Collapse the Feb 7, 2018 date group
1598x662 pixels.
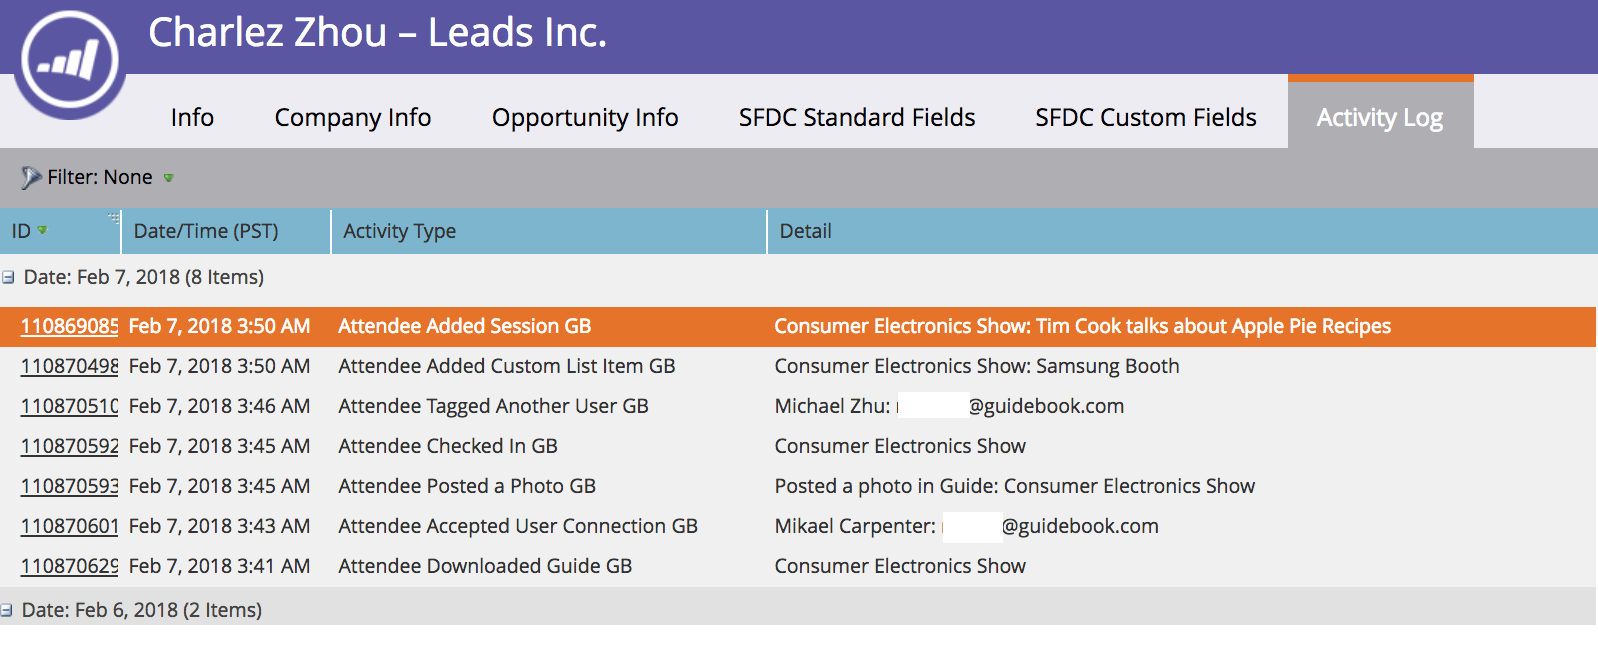point(8,278)
